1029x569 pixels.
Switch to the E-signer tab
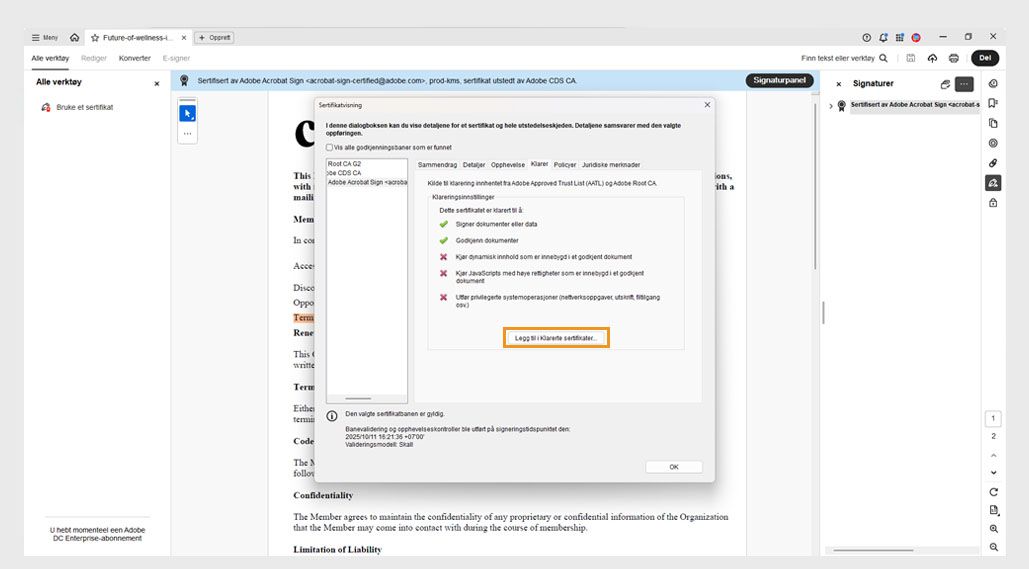(176, 58)
